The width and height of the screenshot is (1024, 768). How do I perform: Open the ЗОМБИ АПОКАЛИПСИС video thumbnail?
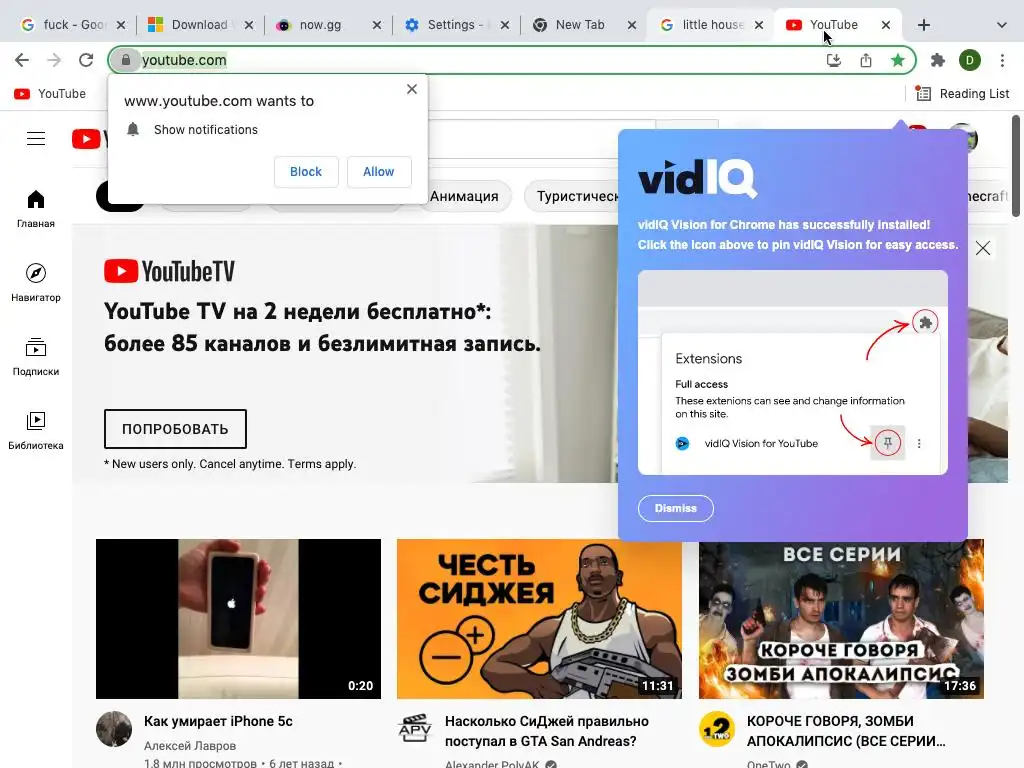841,619
